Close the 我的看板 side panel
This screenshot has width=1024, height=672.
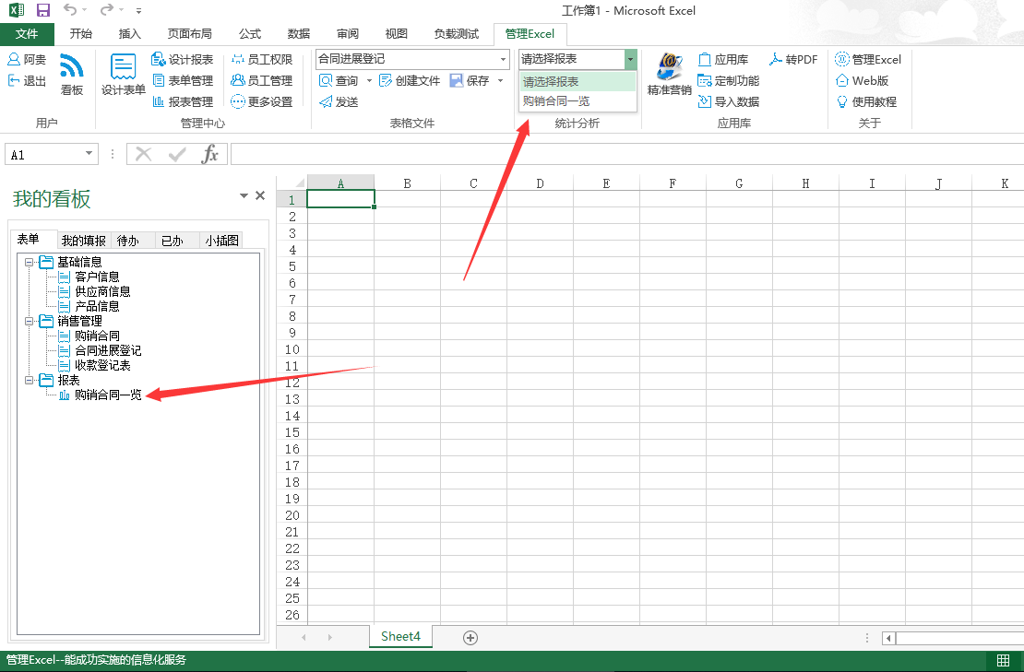260,195
